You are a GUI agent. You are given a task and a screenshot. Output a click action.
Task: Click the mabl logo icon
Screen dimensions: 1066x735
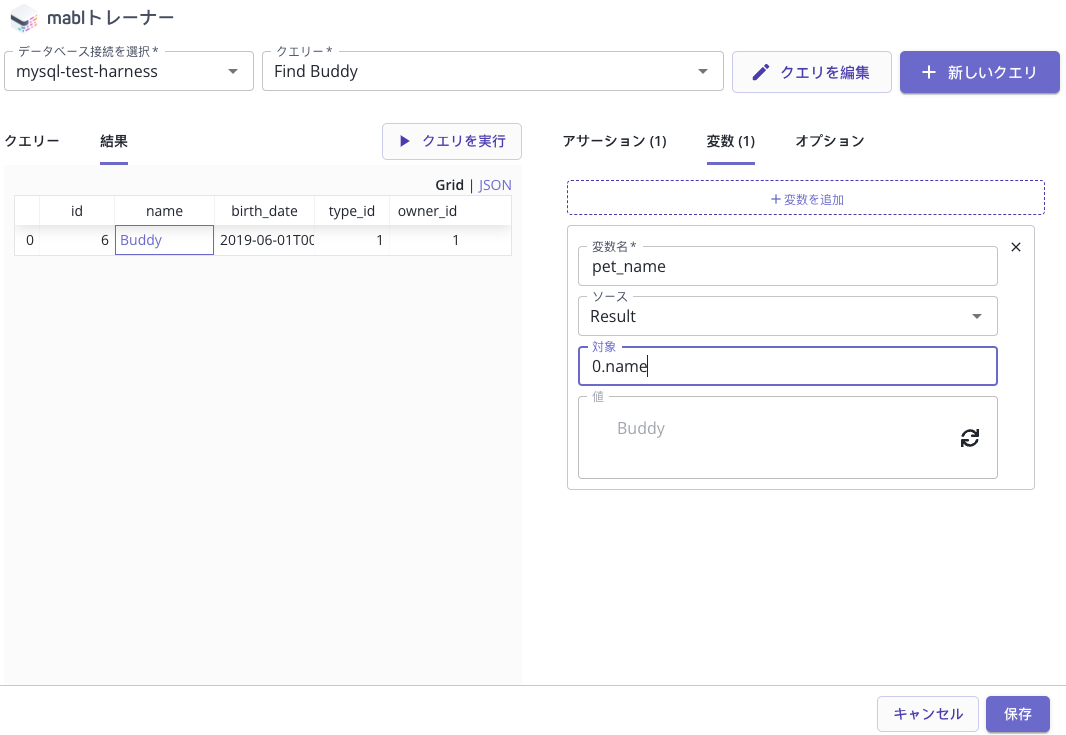(x=24, y=18)
